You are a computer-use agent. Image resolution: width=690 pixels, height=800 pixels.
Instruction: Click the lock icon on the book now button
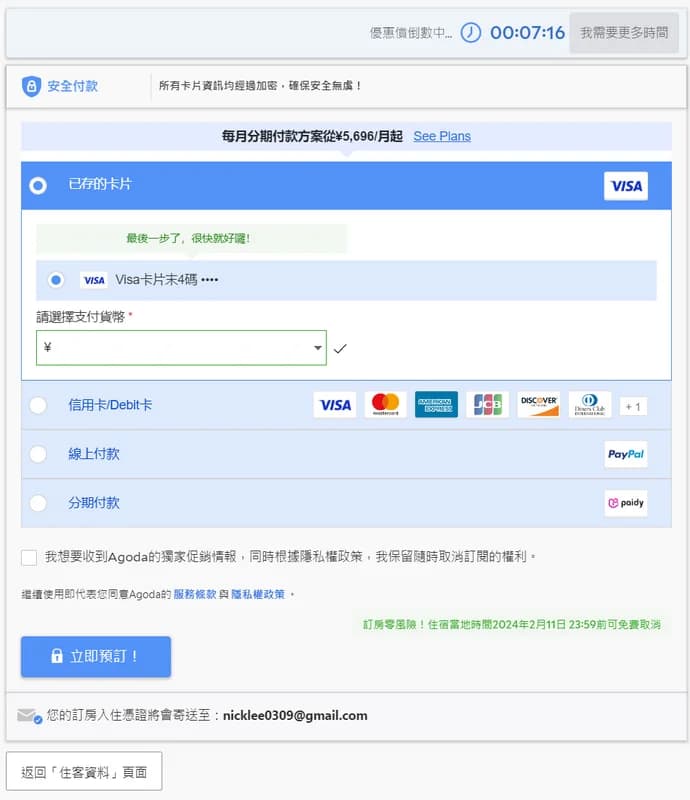[57, 656]
